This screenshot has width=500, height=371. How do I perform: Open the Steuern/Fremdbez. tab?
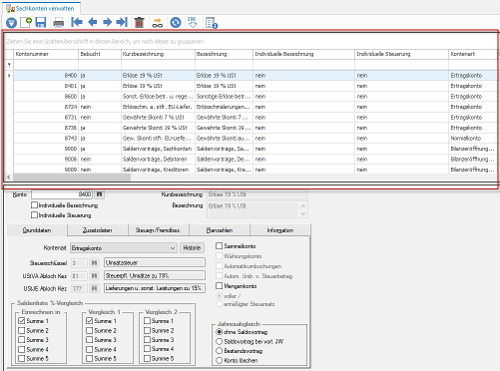point(158,230)
